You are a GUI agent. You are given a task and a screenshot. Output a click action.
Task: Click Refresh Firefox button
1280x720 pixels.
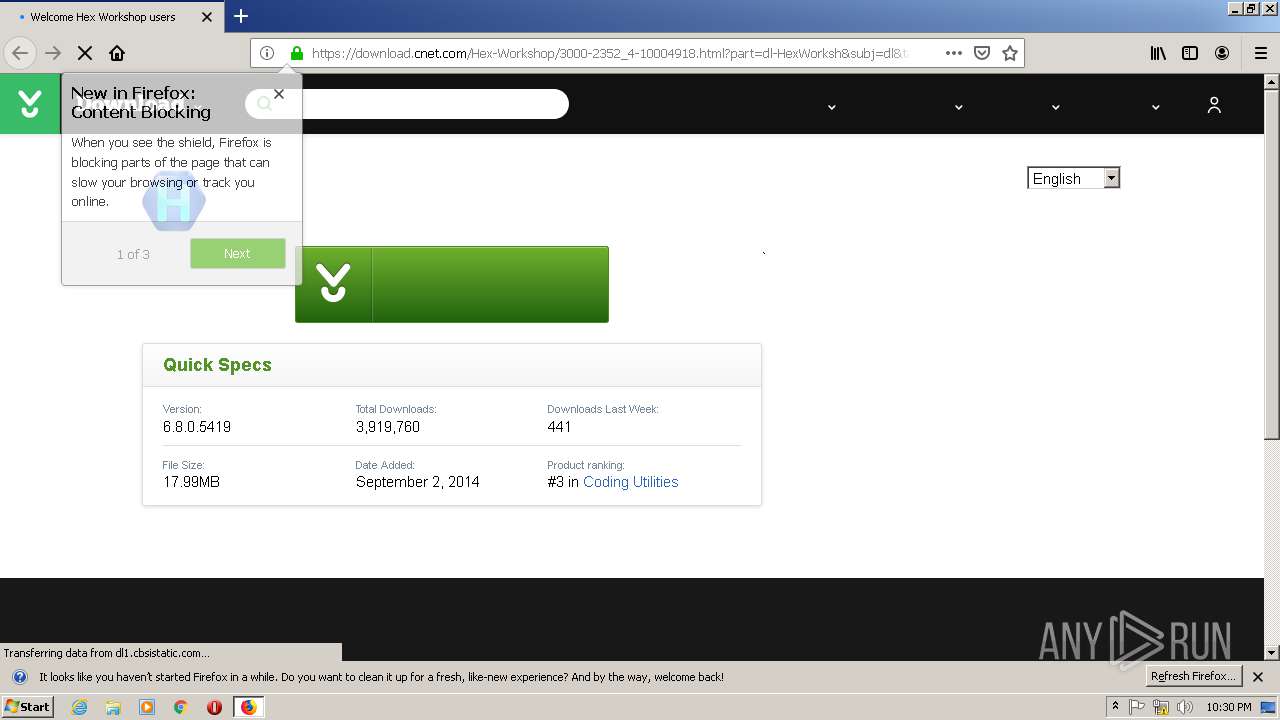(x=1193, y=677)
